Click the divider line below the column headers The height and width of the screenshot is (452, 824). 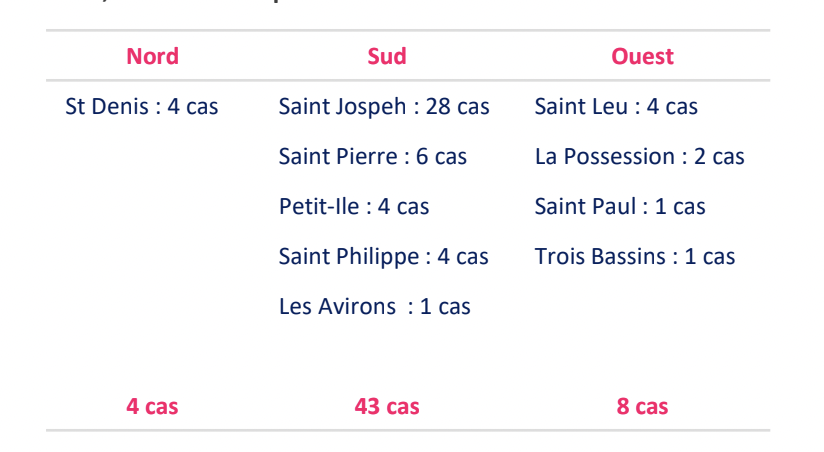click(x=408, y=80)
